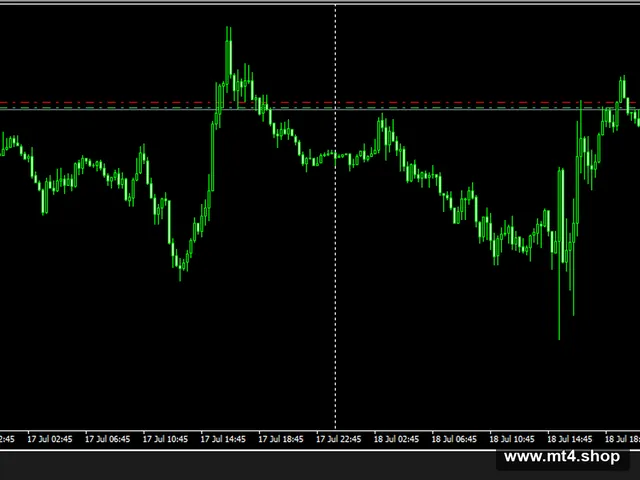
Task: Click the 17 Jul 06:45 time label
Action: [x=107, y=439]
